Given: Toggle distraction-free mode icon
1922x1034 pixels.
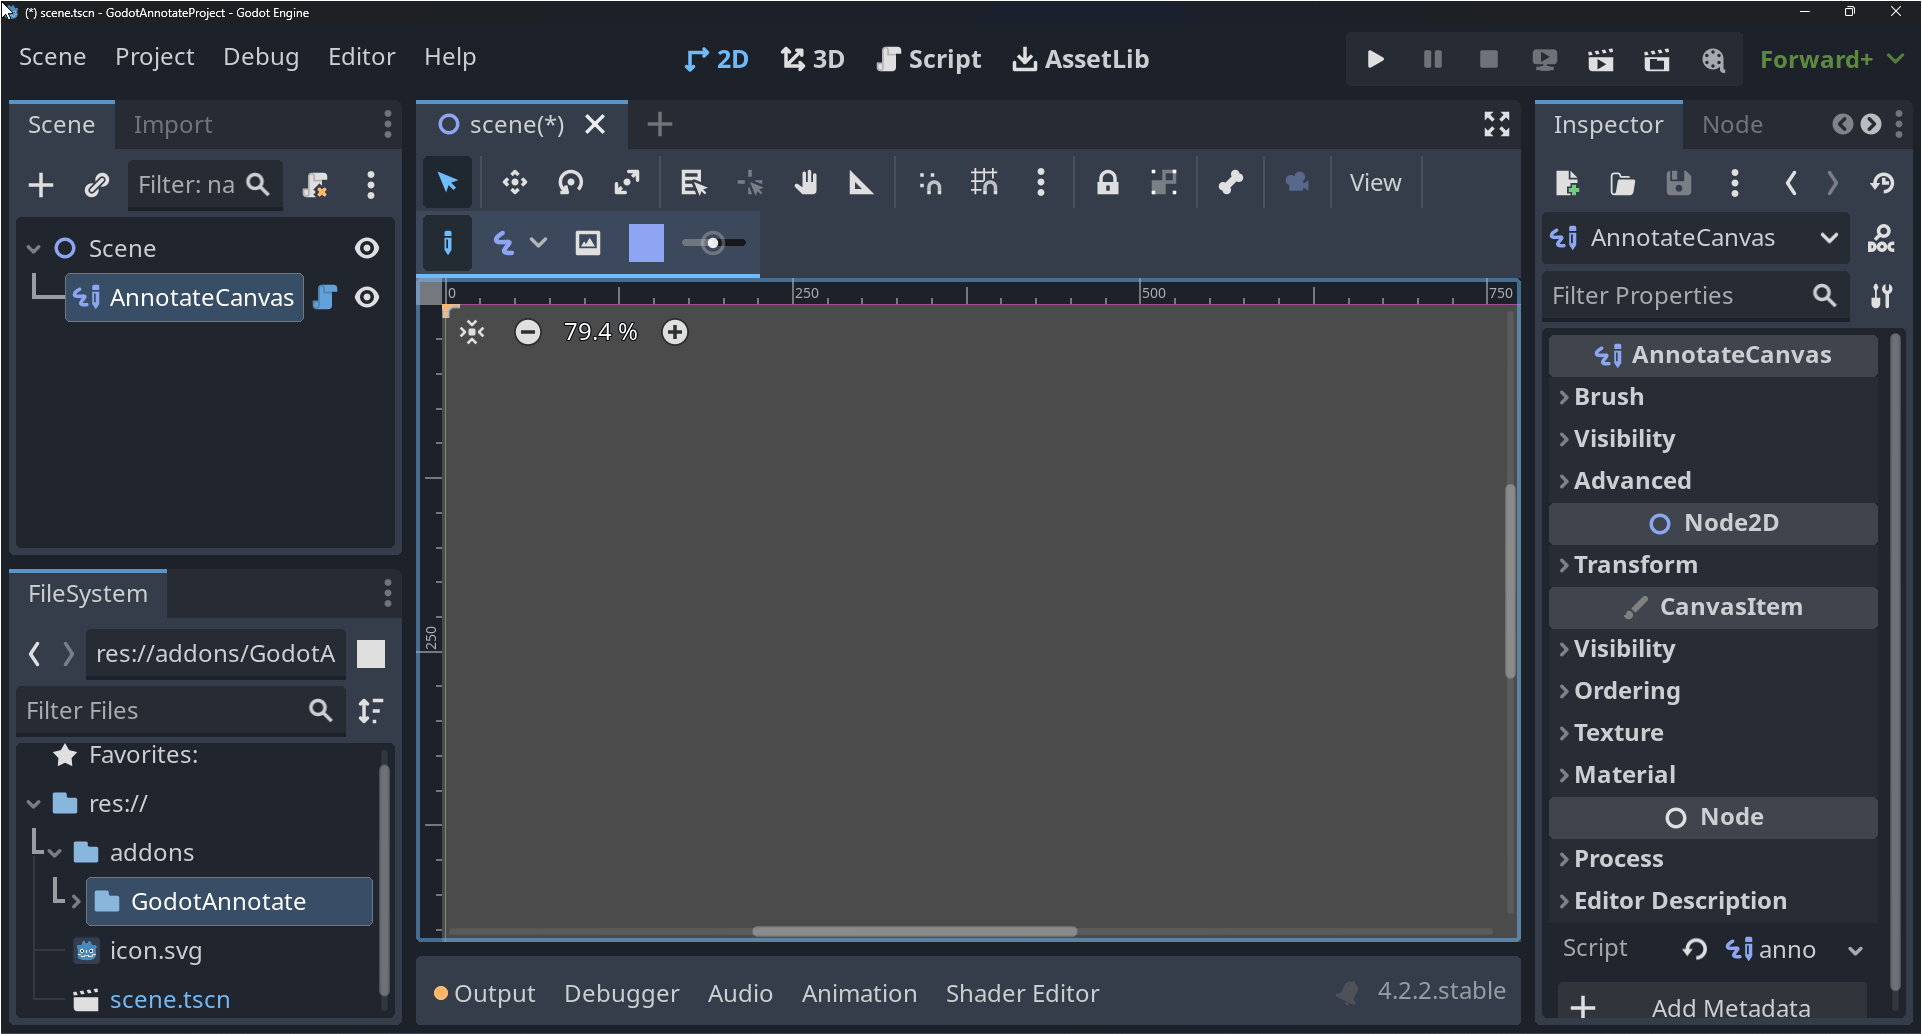Looking at the screenshot, I should pos(1497,124).
